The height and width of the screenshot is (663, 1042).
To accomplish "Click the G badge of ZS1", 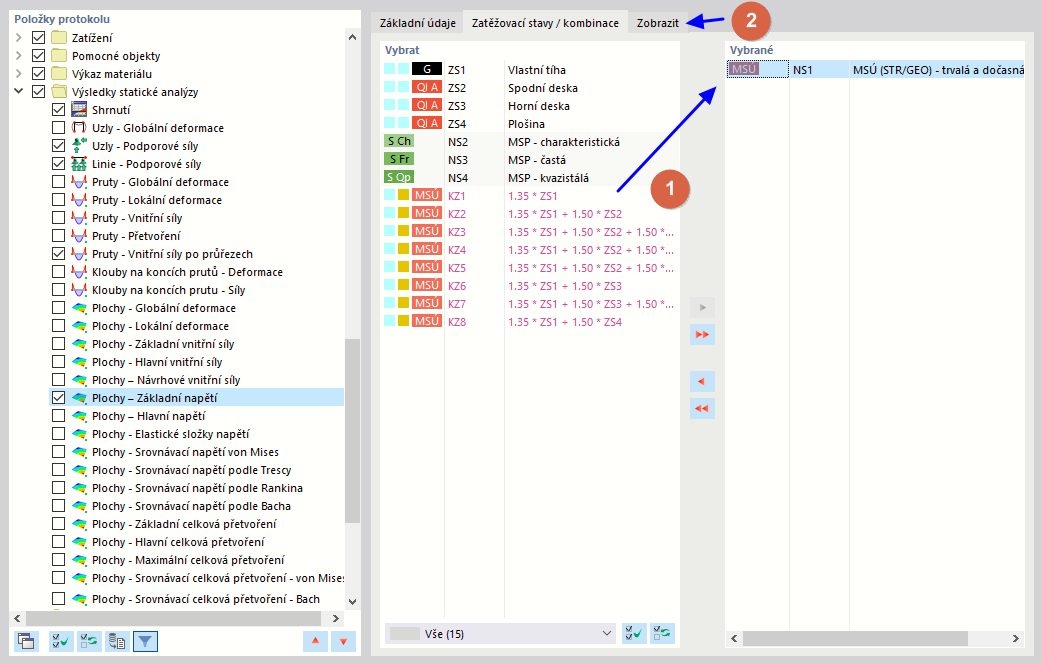I will click(x=427, y=69).
